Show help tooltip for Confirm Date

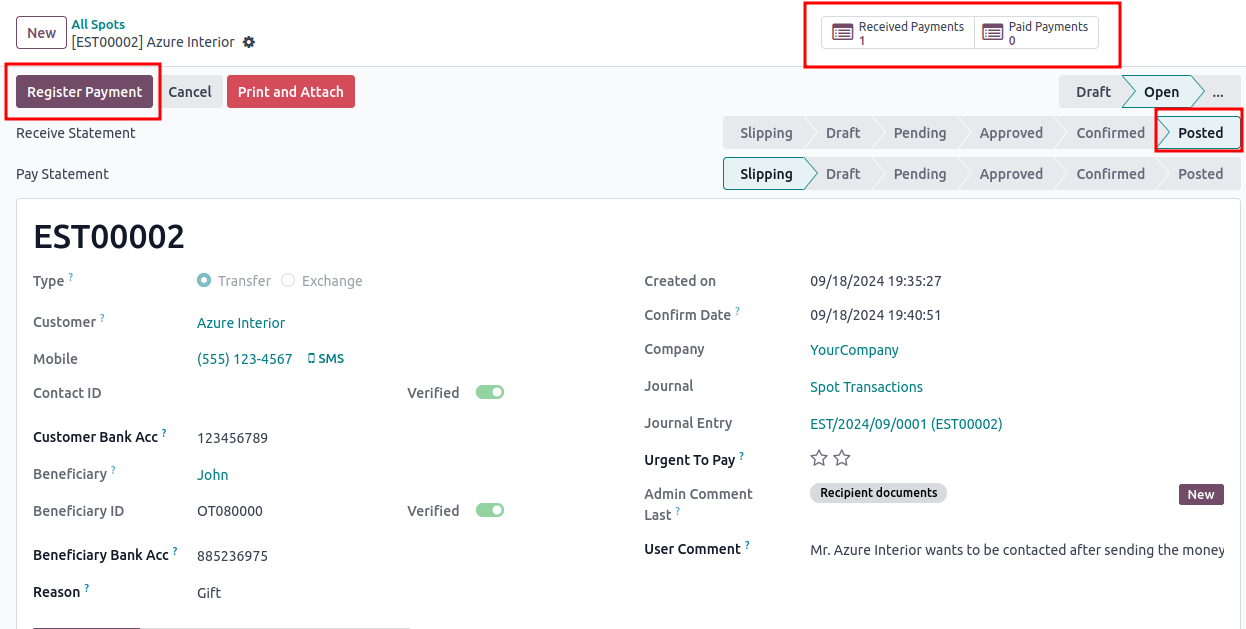738,311
